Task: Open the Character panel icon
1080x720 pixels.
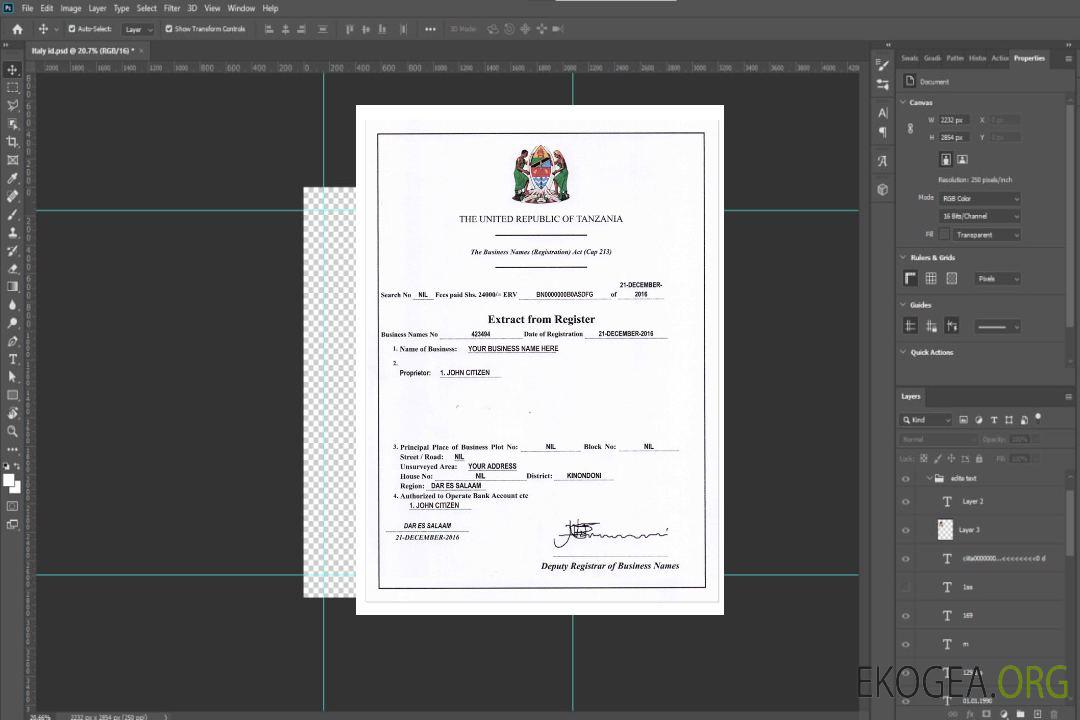Action: click(x=882, y=112)
